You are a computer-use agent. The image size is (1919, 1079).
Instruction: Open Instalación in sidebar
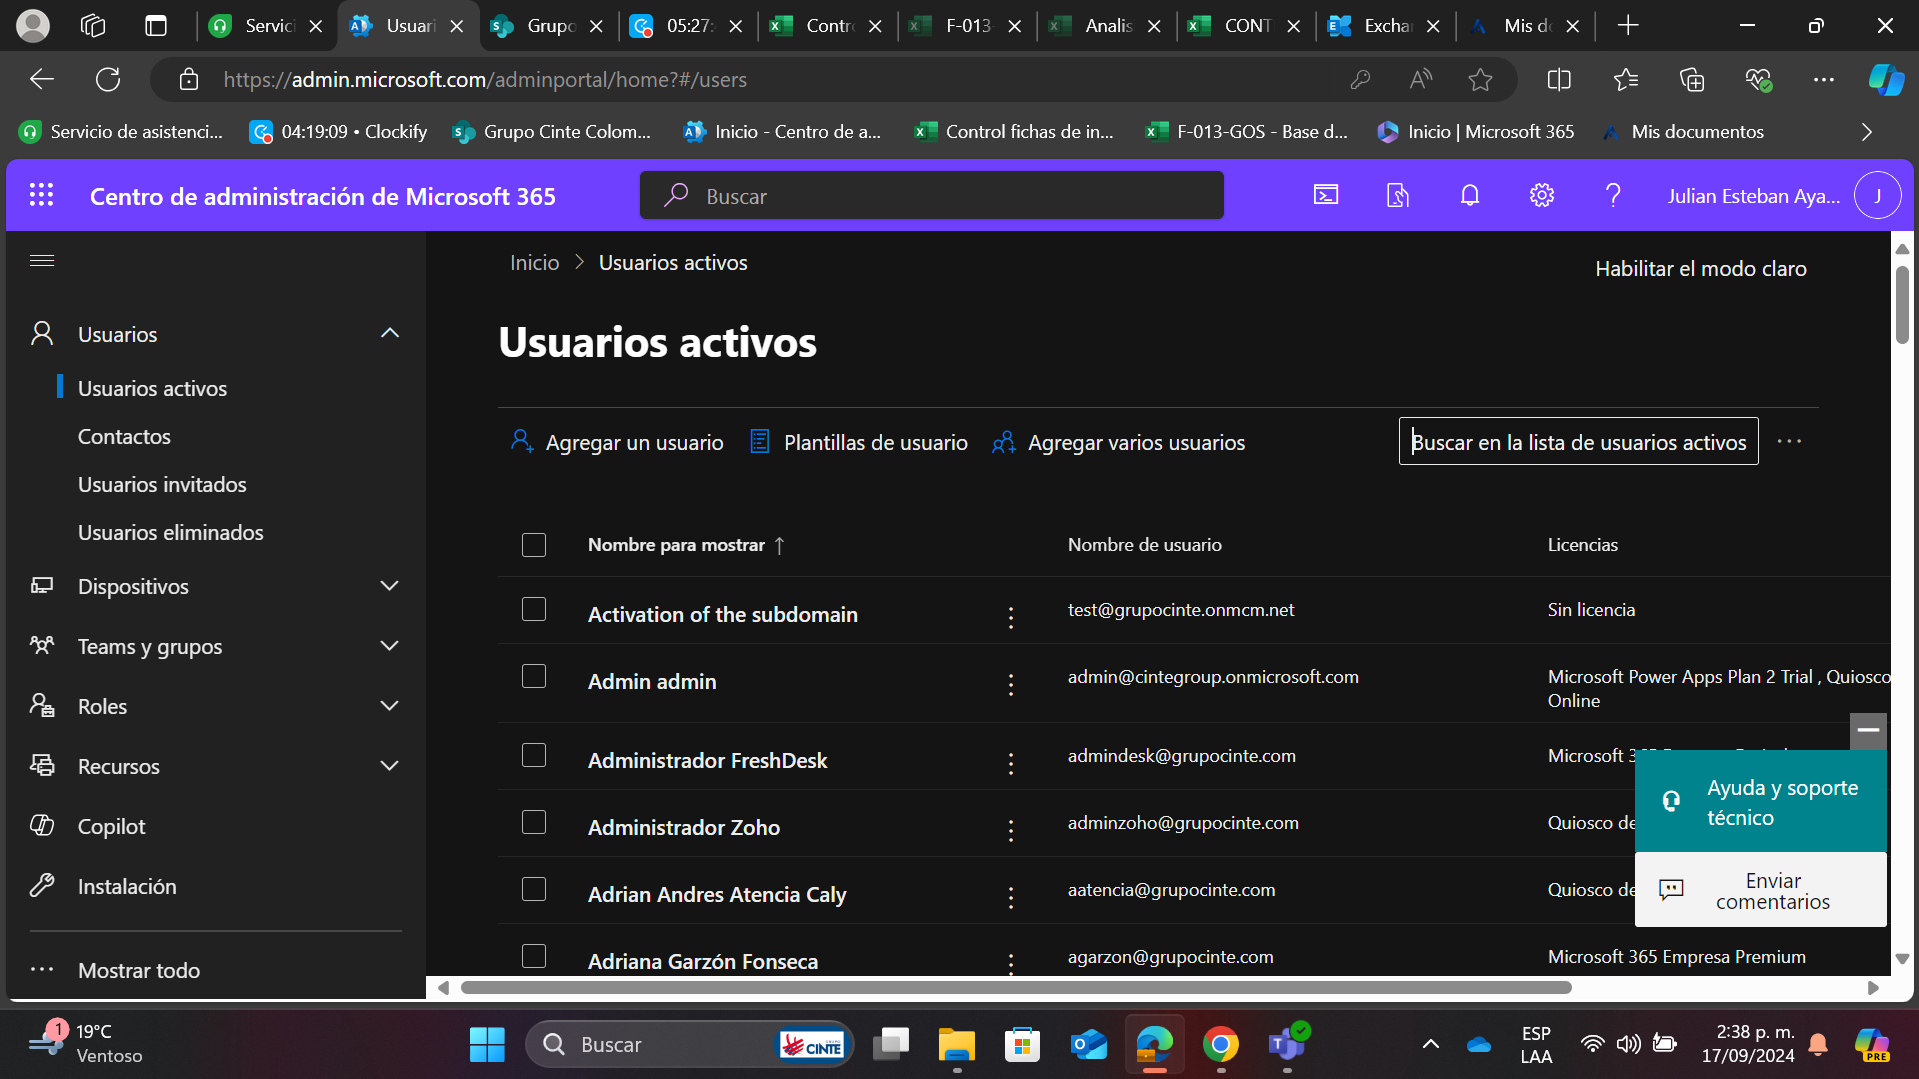pos(127,886)
